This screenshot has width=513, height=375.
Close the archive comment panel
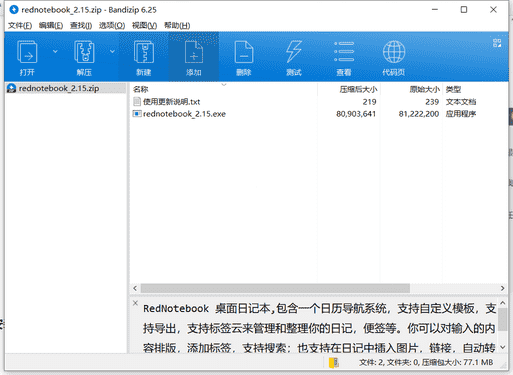coord(135,303)
